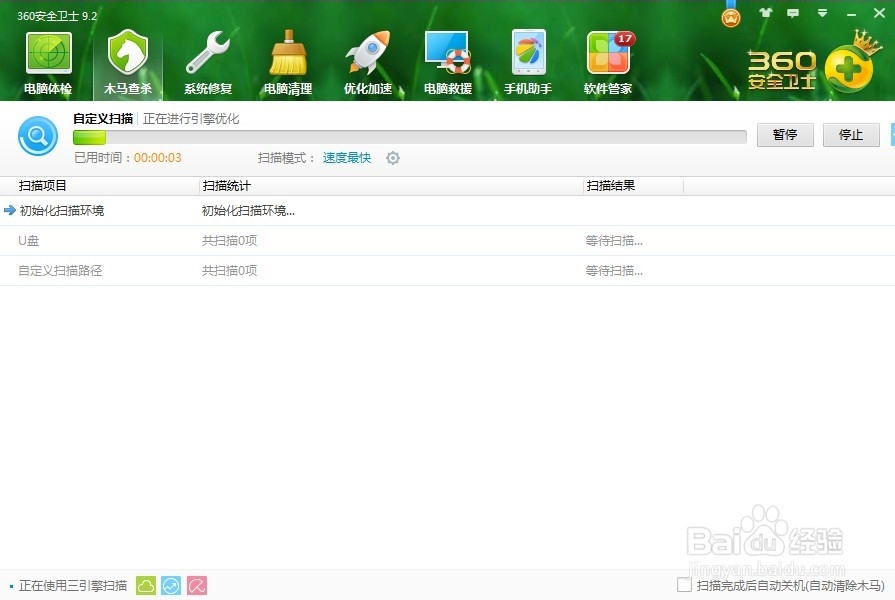Click the 扫描统计 column header
This screenshot has width=895, height=600.
click(x=227, y=186)
